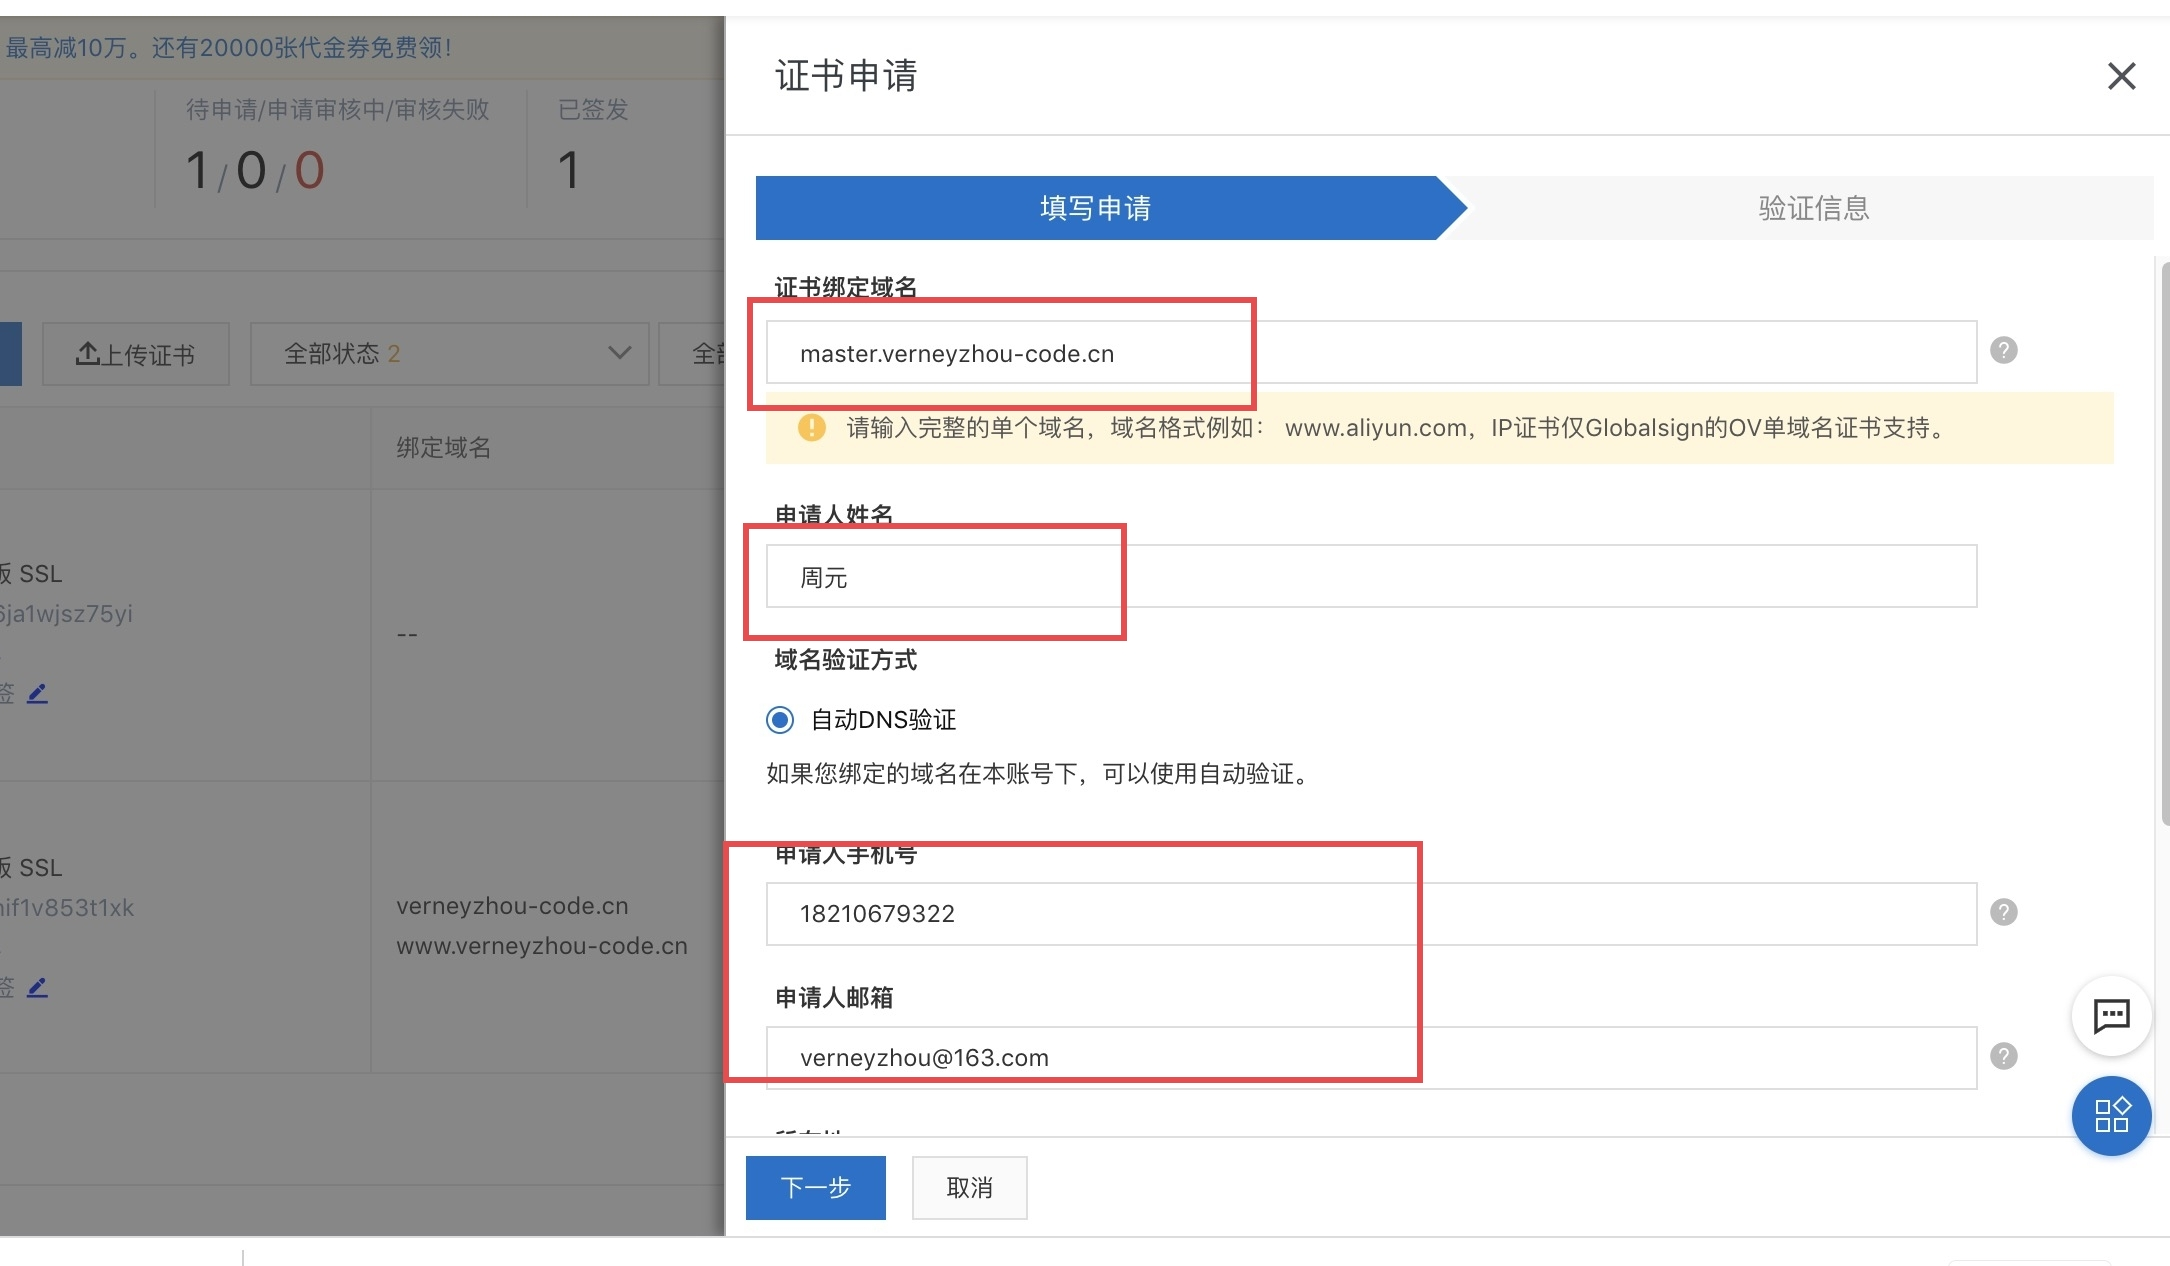Click the 上传证书 button
The image size is (2170, 1266).
point(136,354)
